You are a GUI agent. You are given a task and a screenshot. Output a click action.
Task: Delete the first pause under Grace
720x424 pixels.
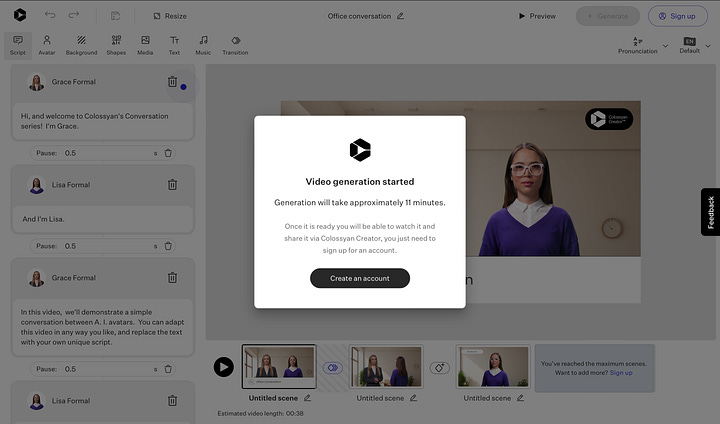pos(168,153)
